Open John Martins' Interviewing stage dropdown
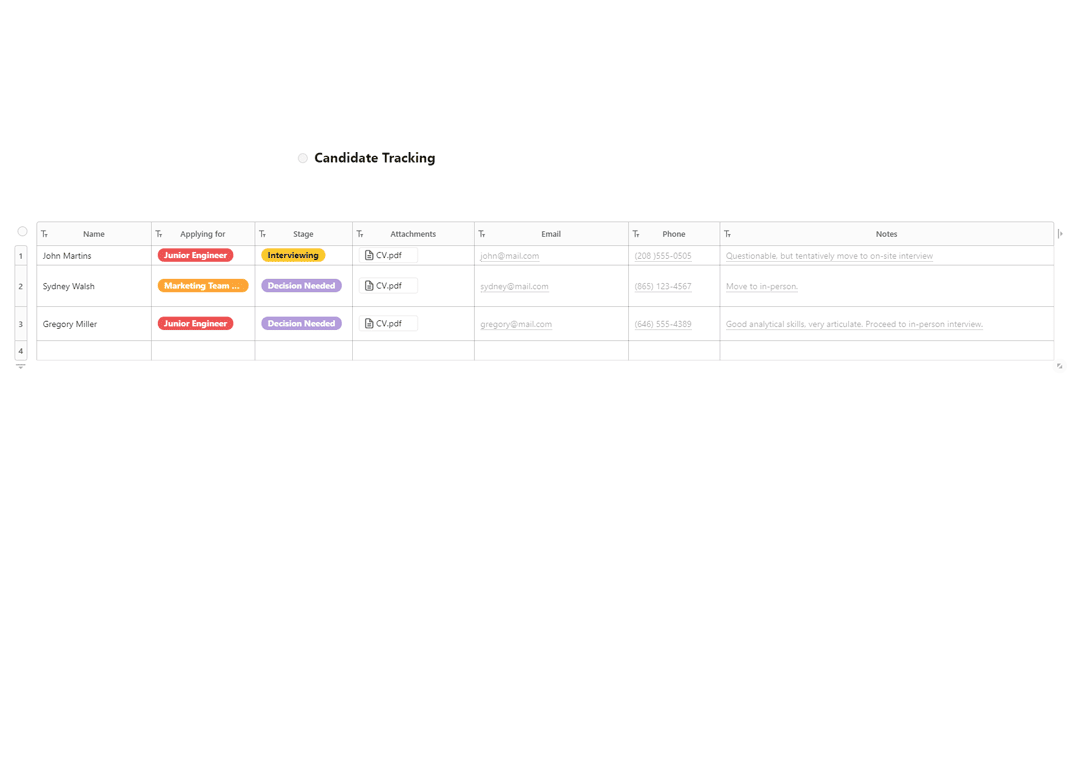Image resolution: width=1078 pixels, height=760 pixels. point(293,256)
